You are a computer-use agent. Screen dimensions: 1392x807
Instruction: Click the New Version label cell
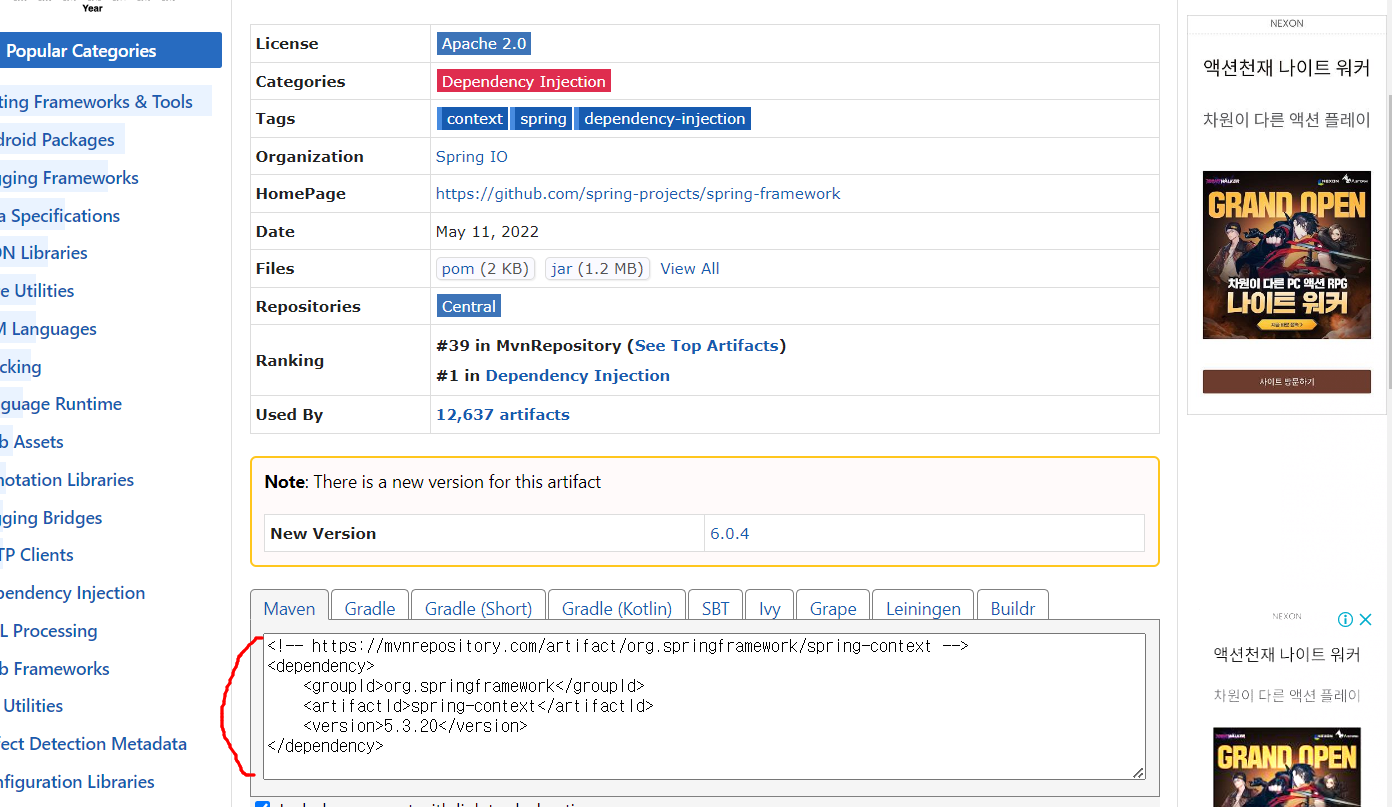(x=484, y=534)
